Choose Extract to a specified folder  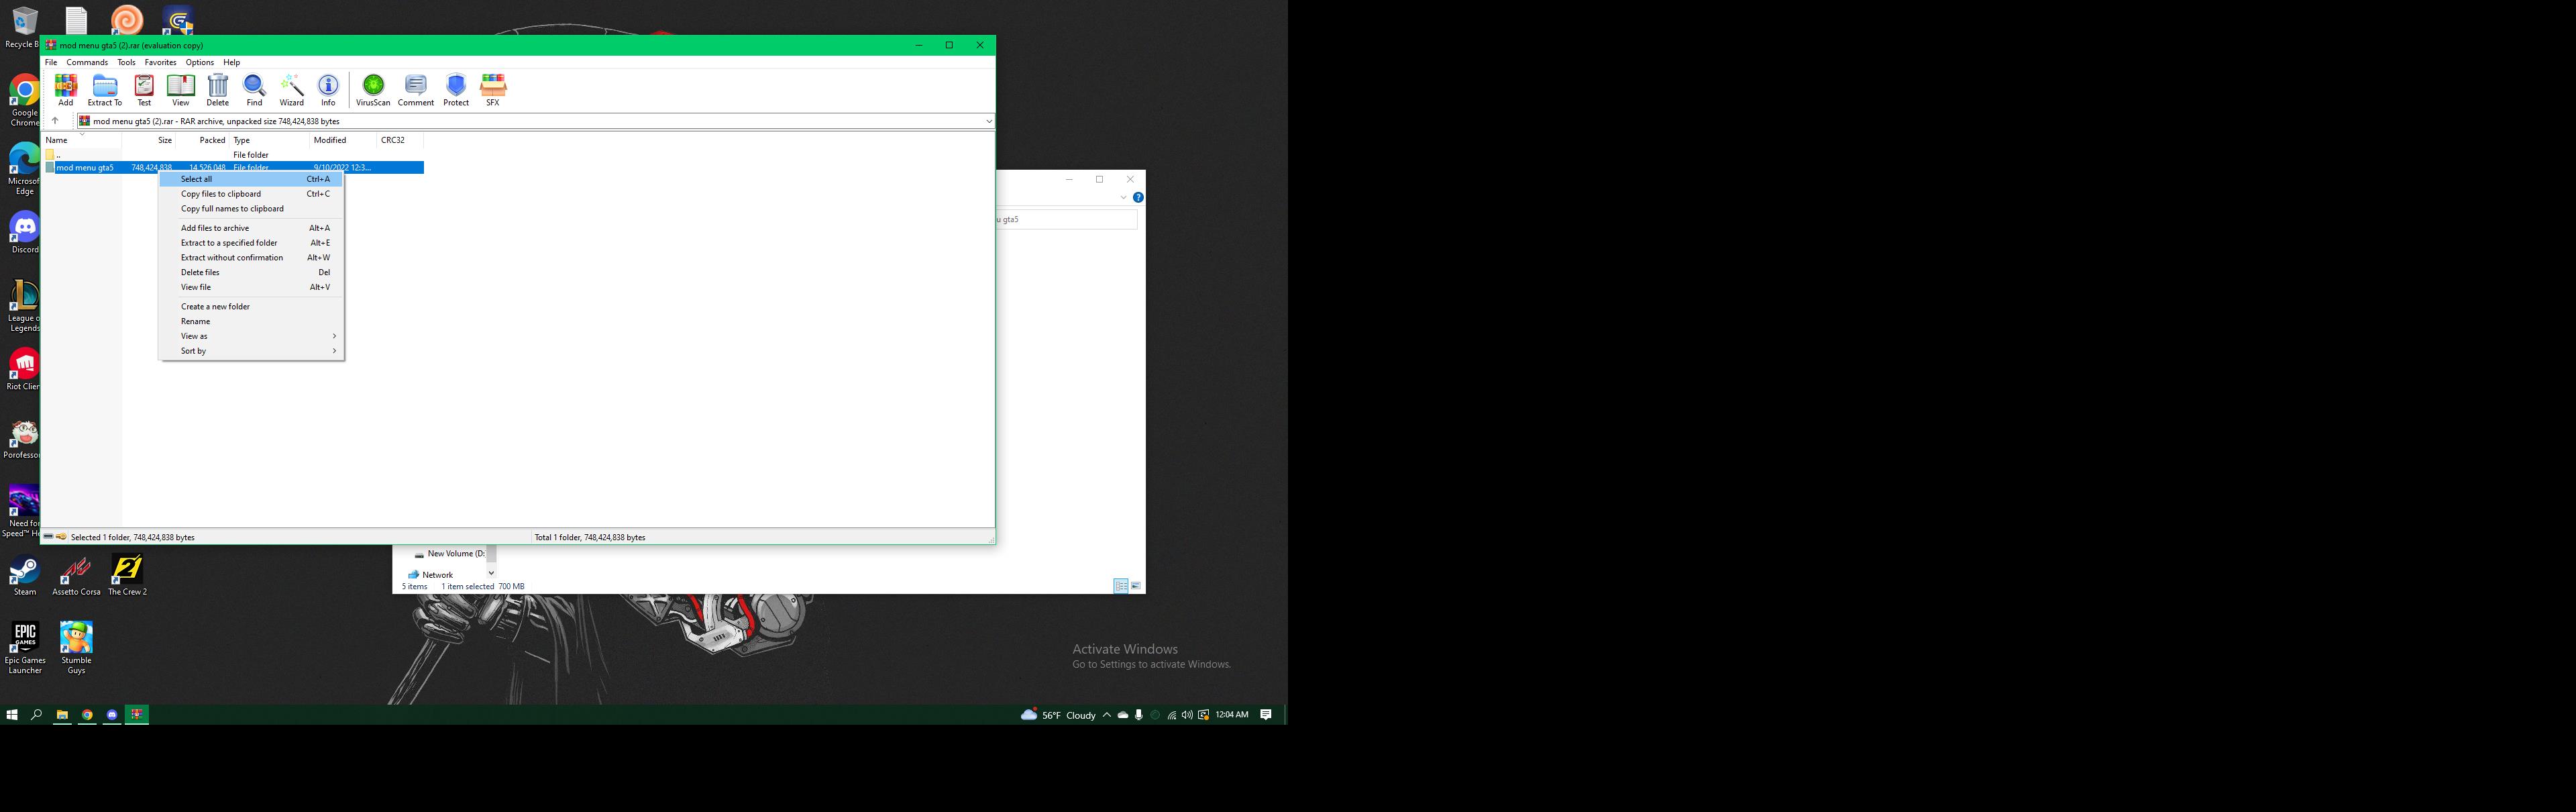point(229,243)
